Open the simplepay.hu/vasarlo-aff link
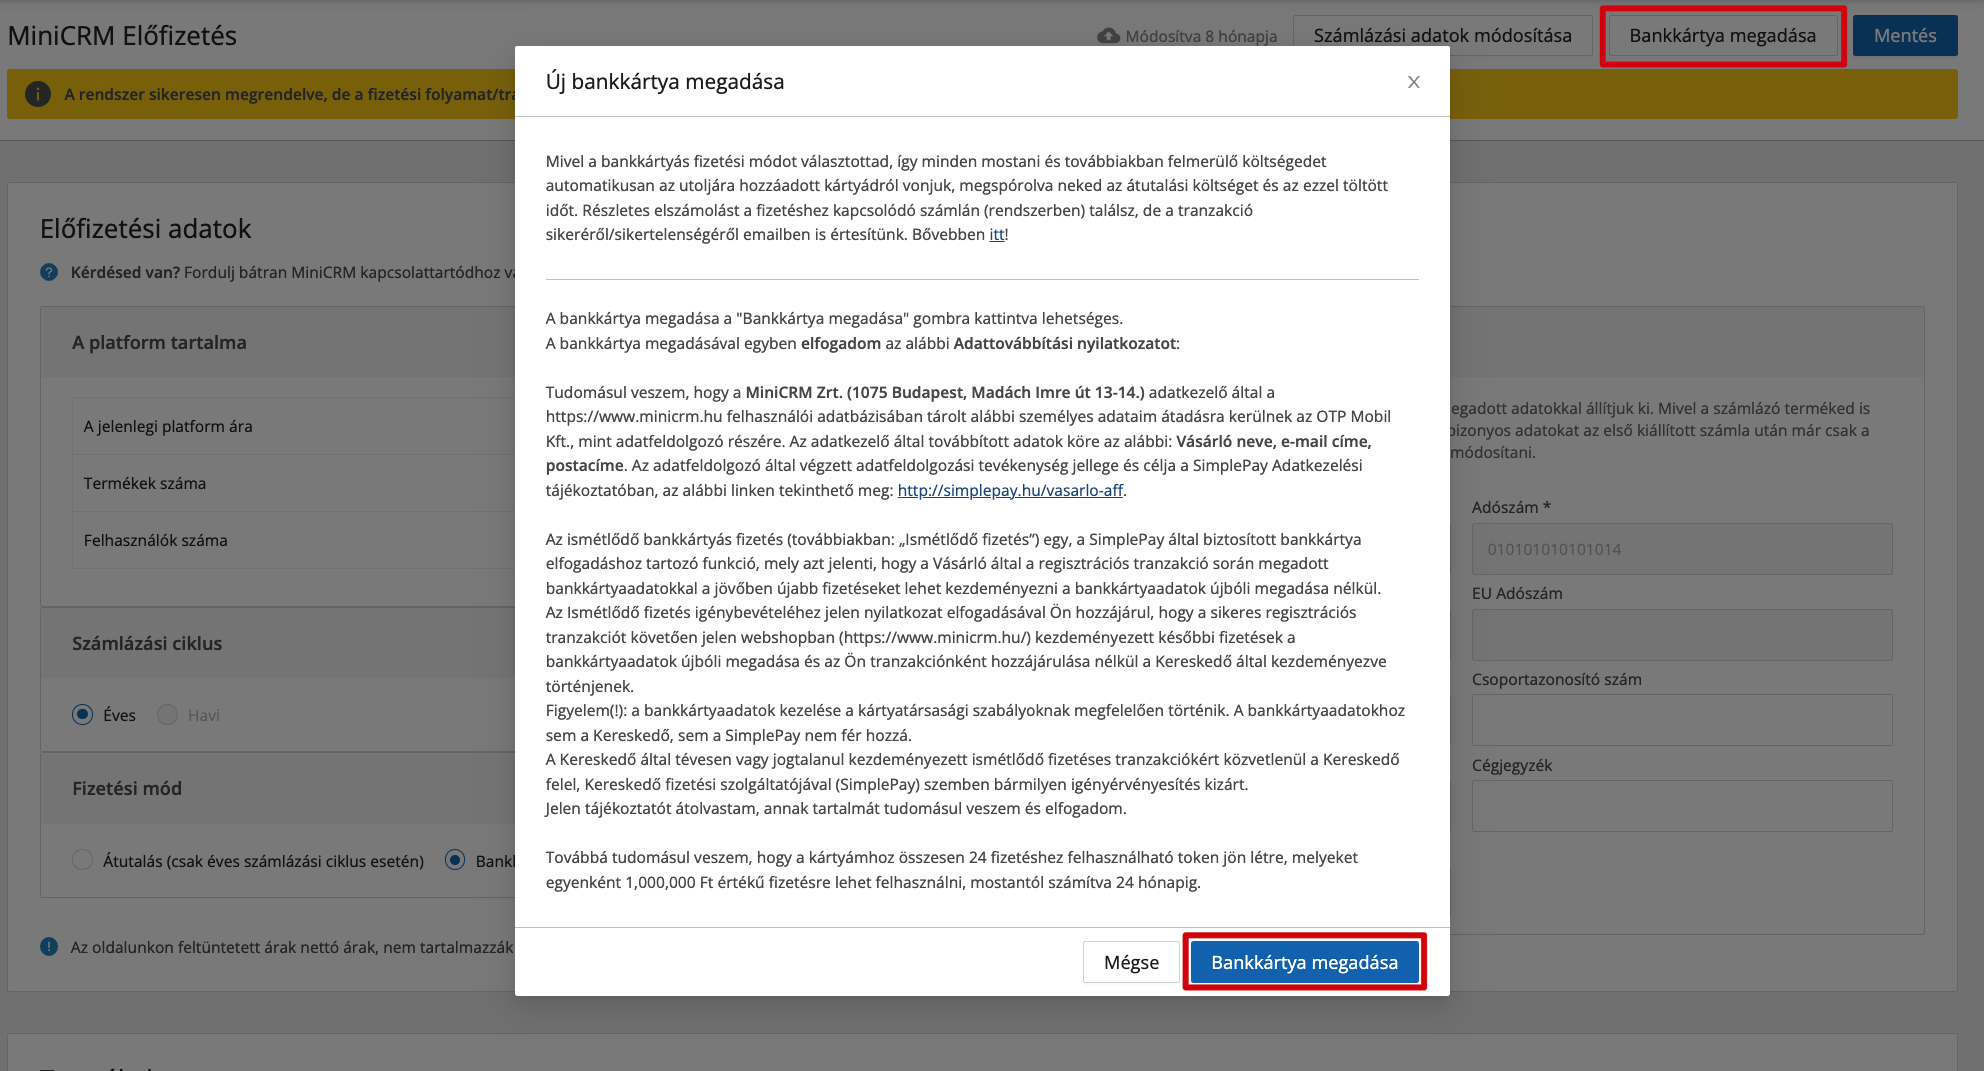This screenshot has width=1984, height=1071. click(x=1010, y=490)
